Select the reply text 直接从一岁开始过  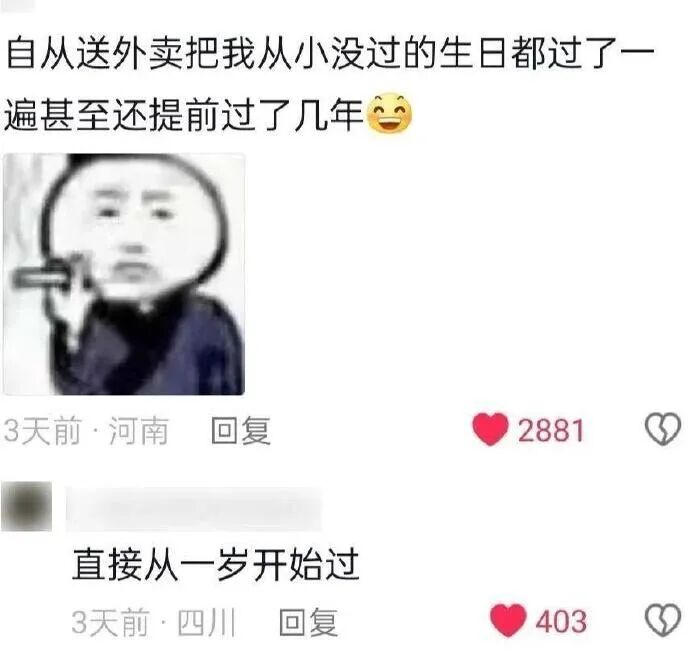[x=216, y=565]
